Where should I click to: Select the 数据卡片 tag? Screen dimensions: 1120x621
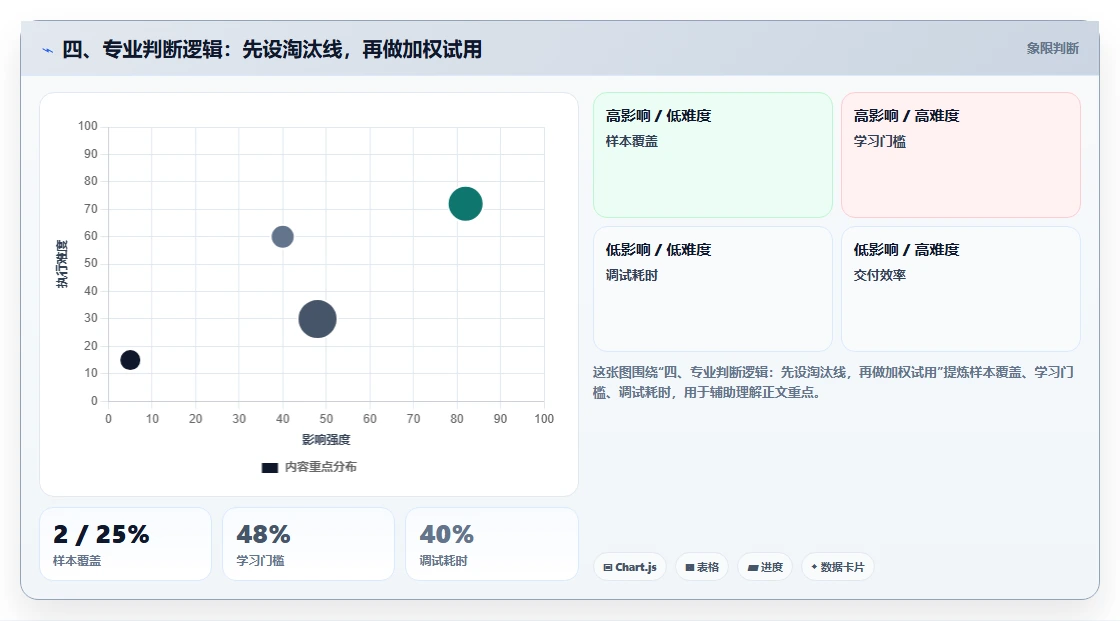[x=838, y=567]
